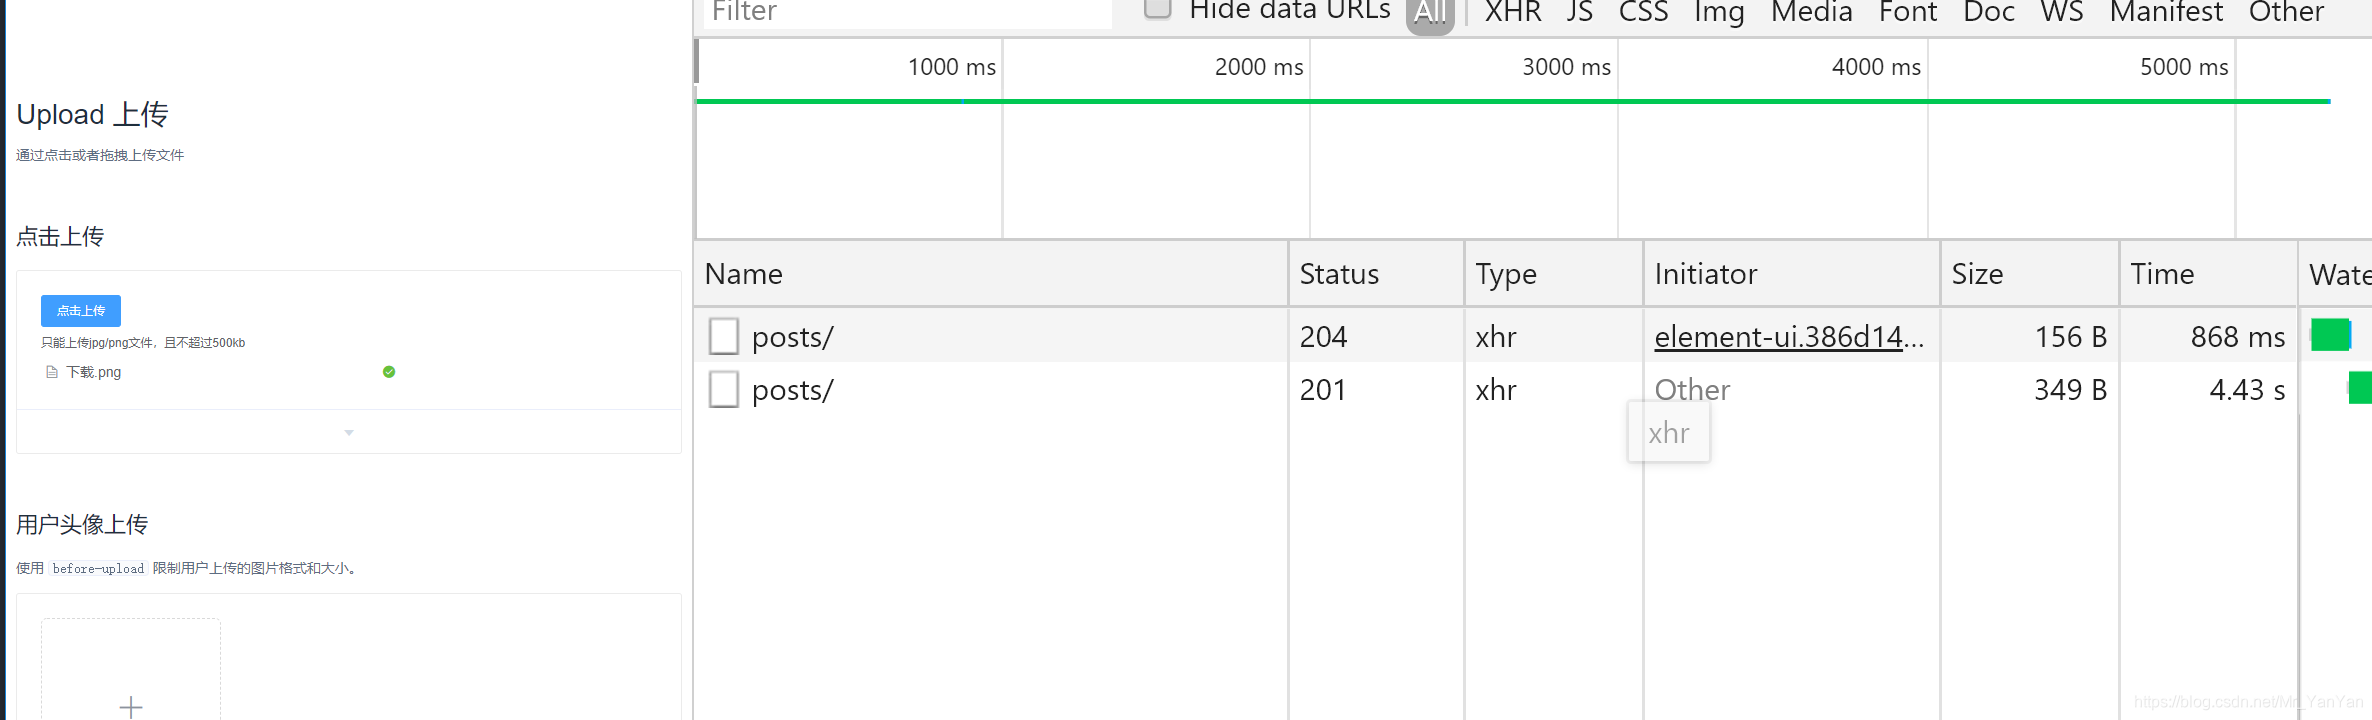Click the 下载.png uploaded file name

[x=93, y=372]
